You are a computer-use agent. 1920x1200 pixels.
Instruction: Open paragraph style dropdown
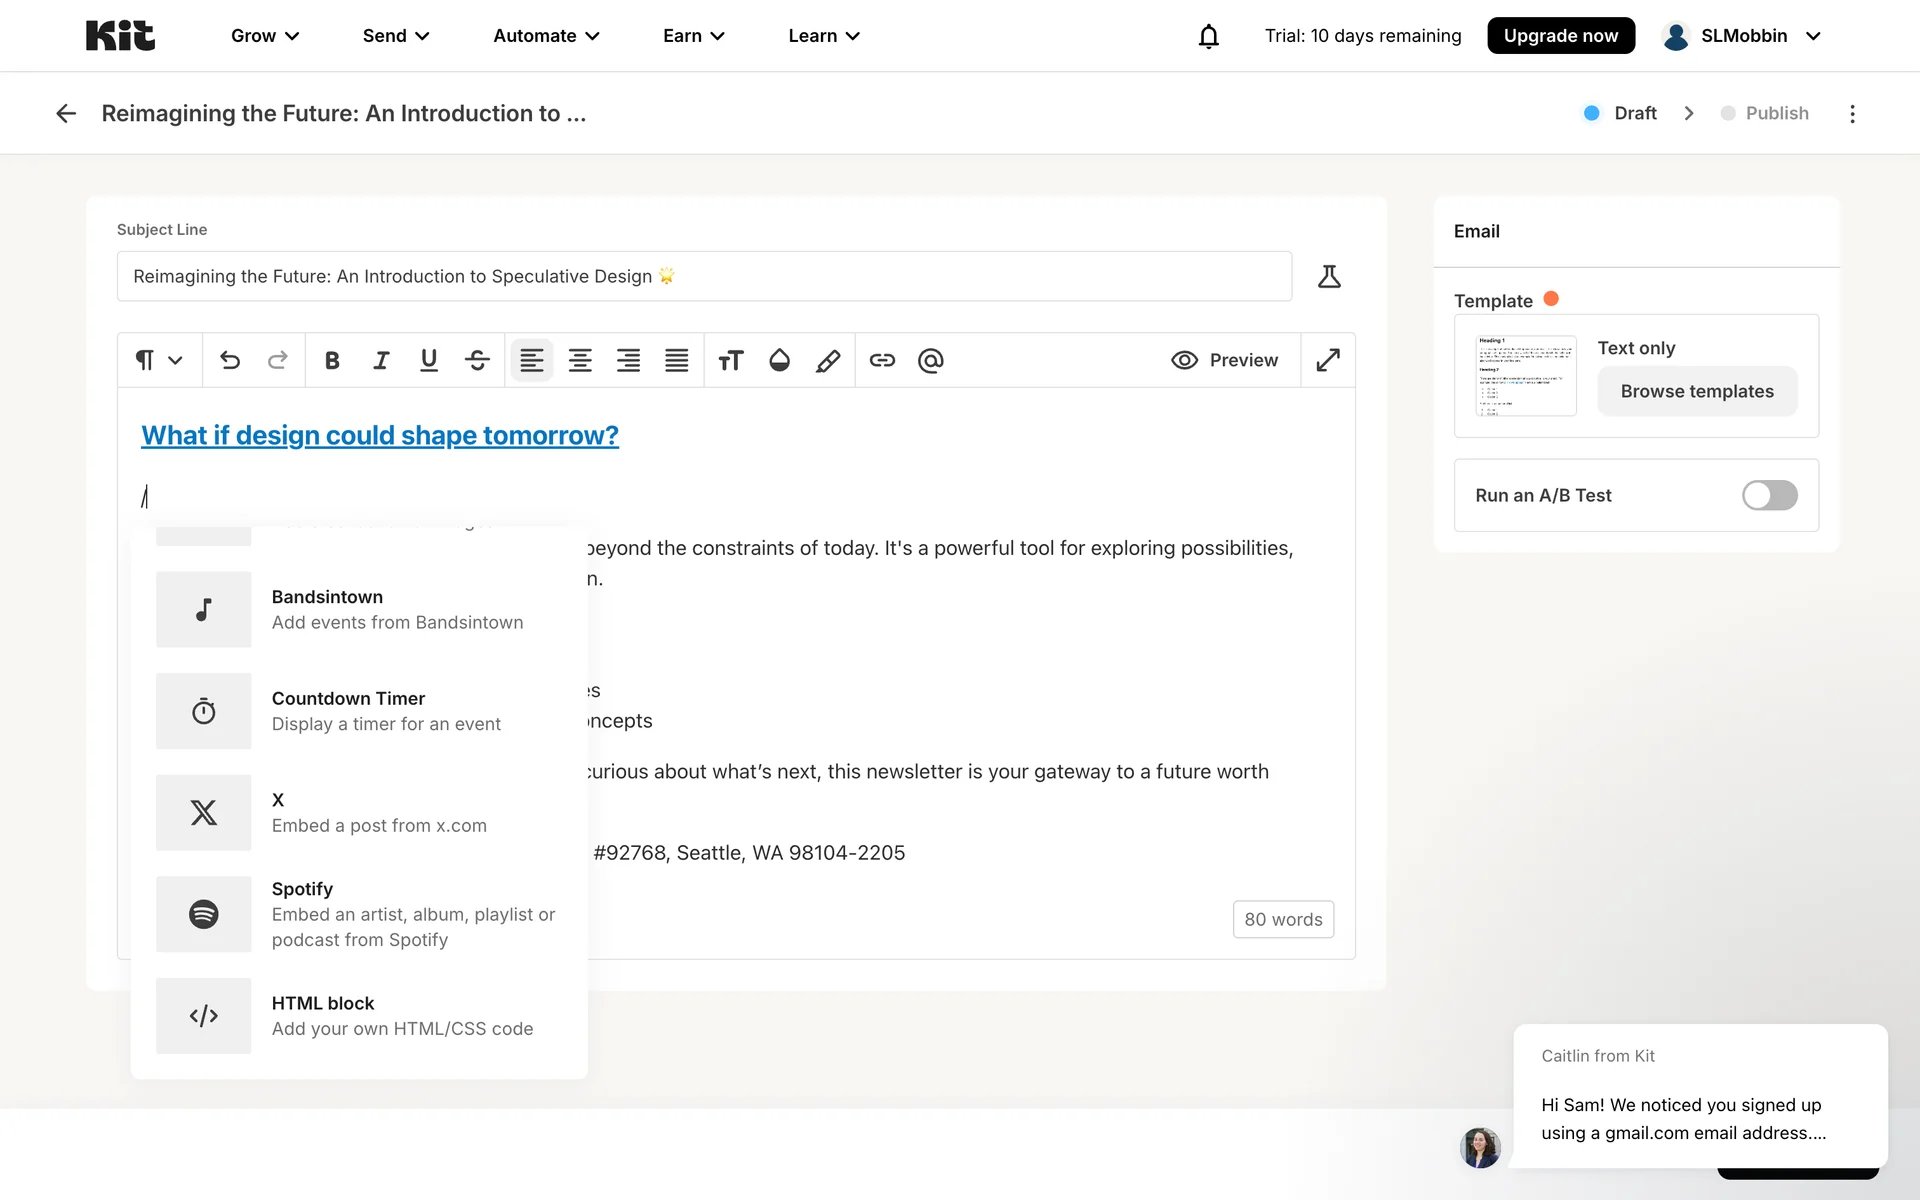(x=159, y=360)
